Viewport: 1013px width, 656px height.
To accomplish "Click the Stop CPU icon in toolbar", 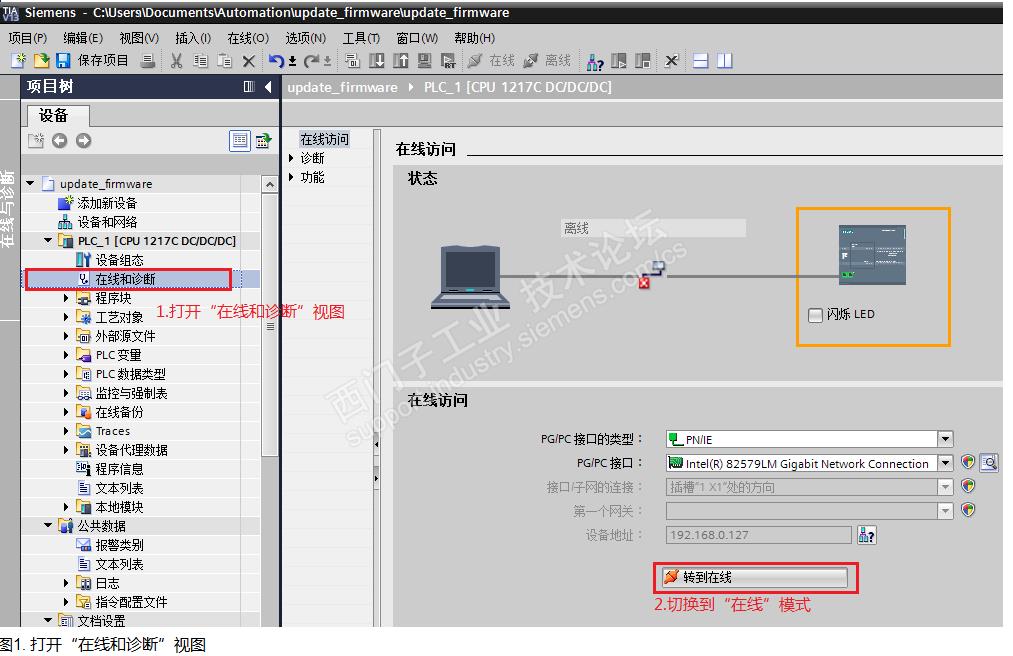I will pos(642,61).
